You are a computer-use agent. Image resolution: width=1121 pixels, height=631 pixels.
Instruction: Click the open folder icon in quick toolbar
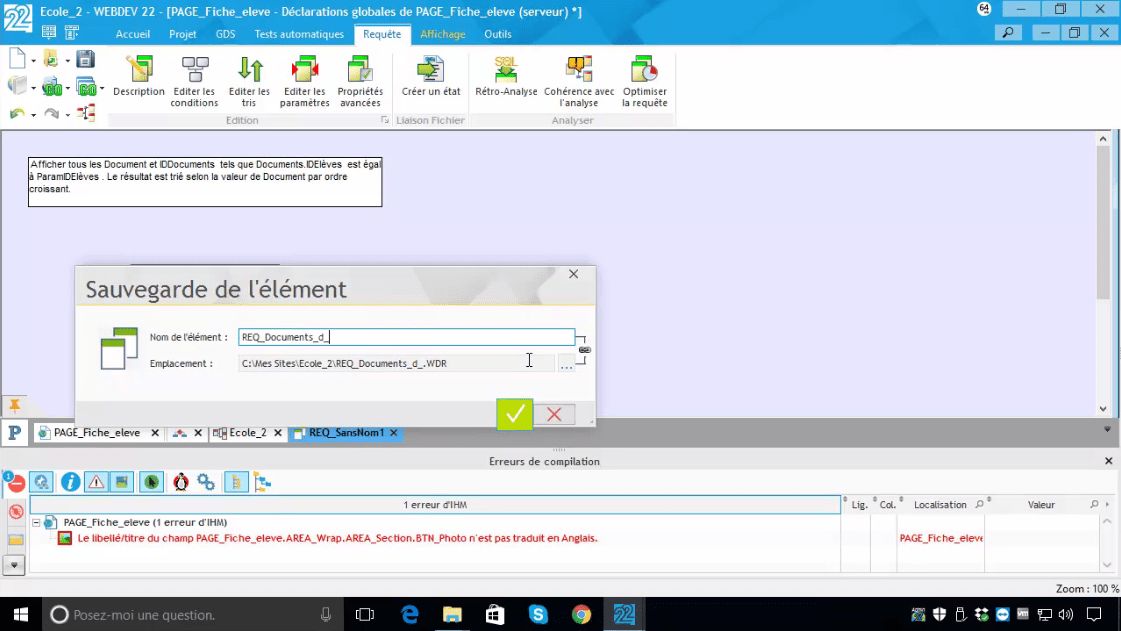[51, 59]
